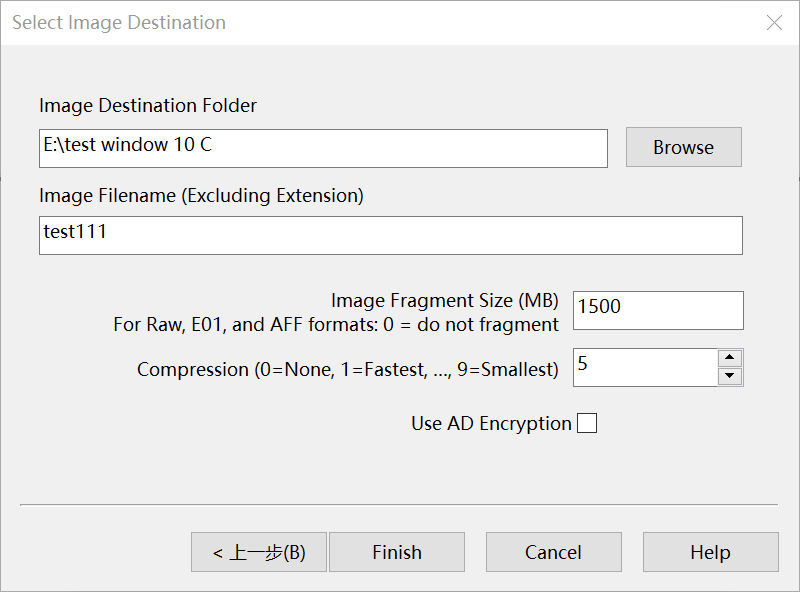Click the Select Image Destination title bar
This screenshot has width=800, height=592.
pos(300,23)
